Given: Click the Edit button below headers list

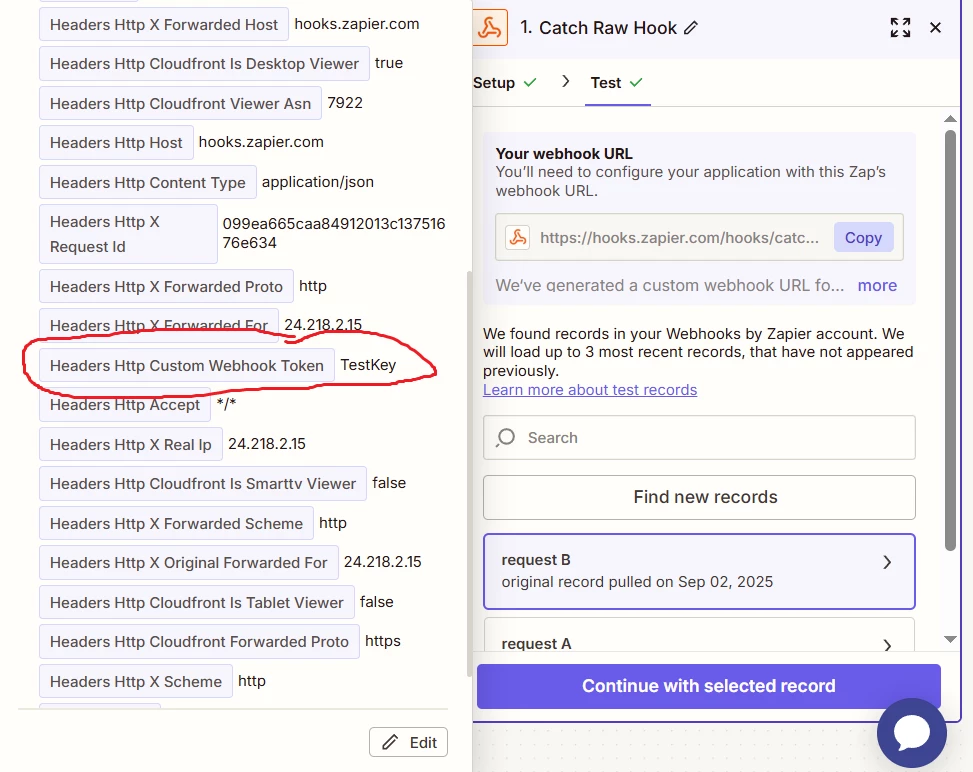Looking at the screenshot, I should (x=408, y=742).
